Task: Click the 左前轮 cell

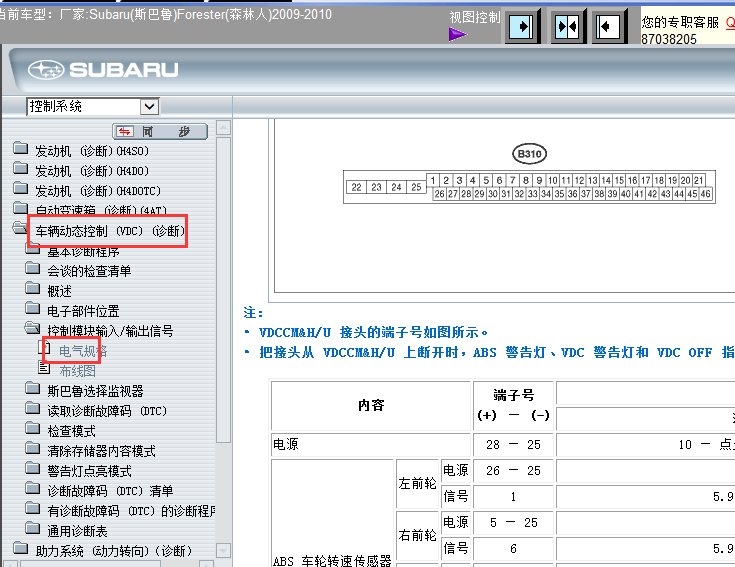Action: pyautogui.click(x=417, y=483)
